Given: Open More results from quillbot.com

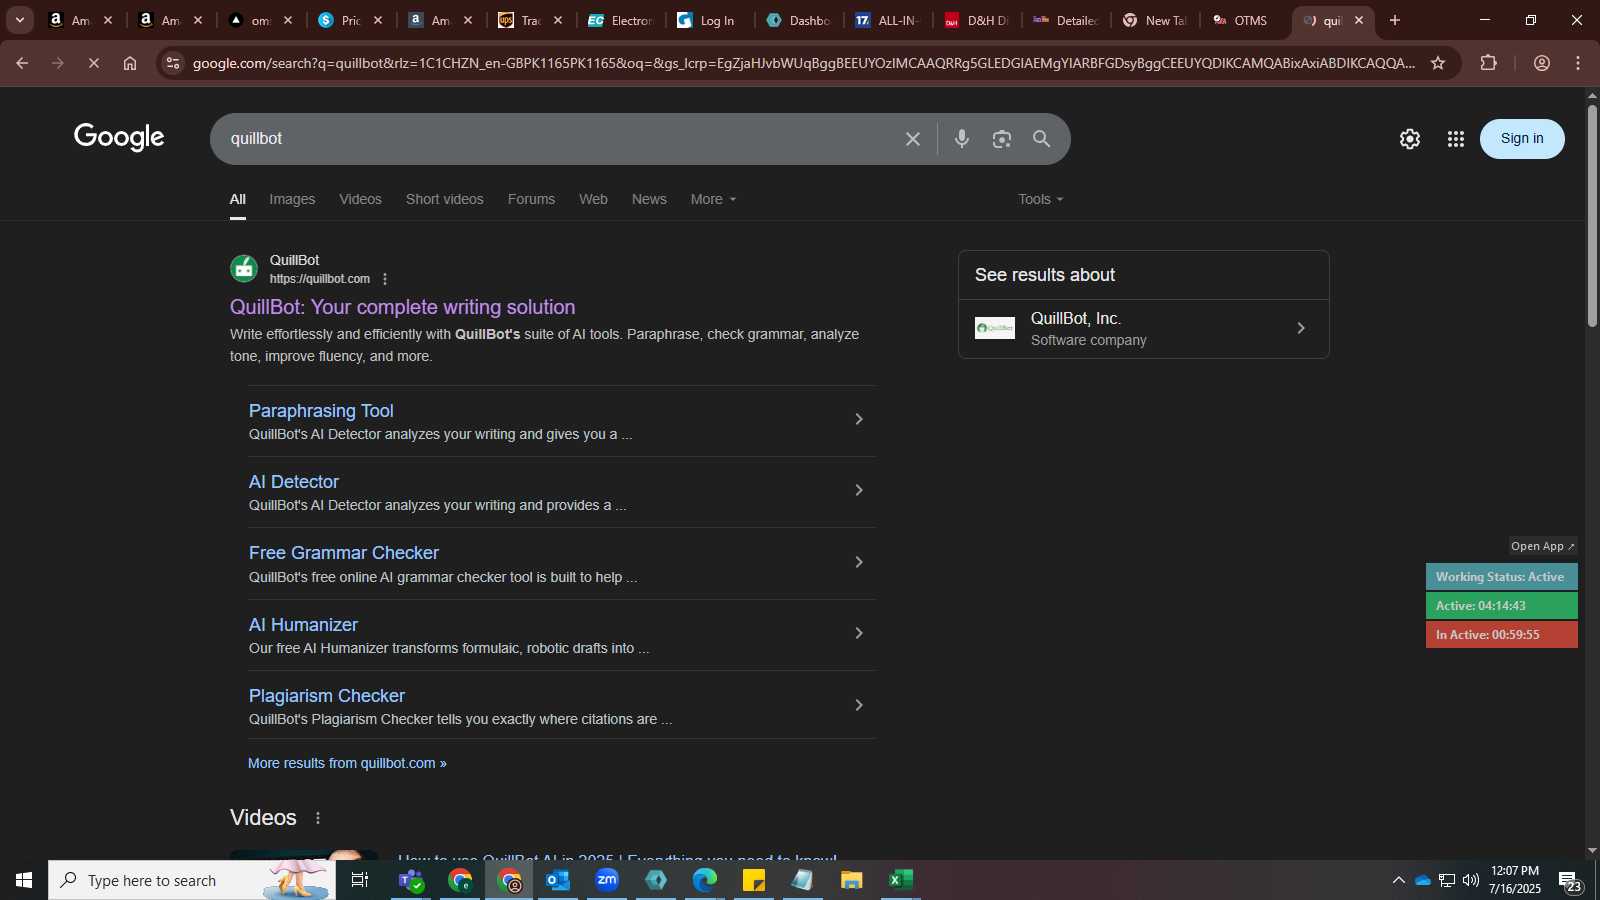Looking at the screenshot, I should [347, 763].
